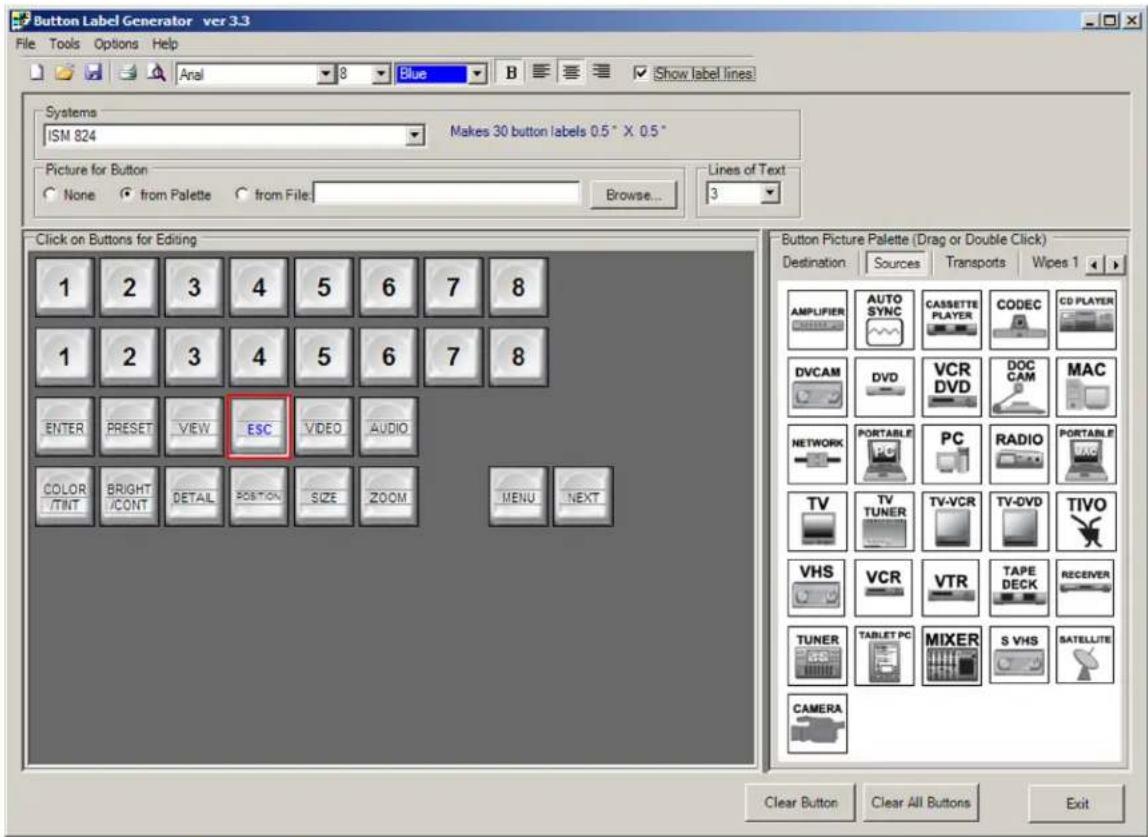
Task: Open the Lines of Text dropdown
Action: pos(769,193)
